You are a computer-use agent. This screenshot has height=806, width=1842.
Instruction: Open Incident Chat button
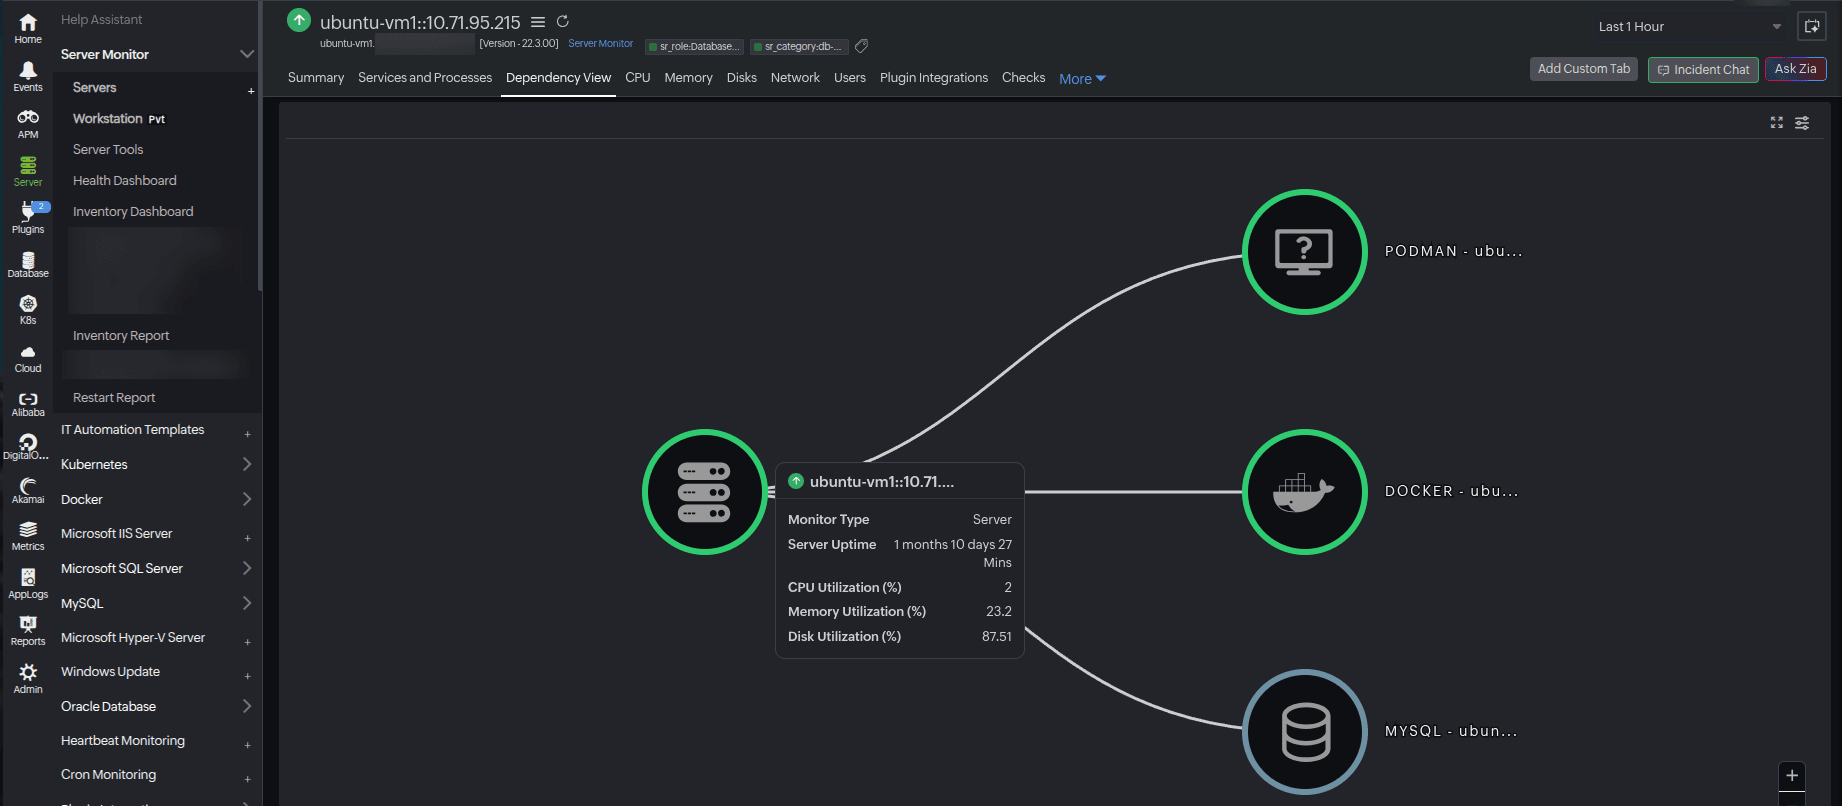(x=1703, y=70)
